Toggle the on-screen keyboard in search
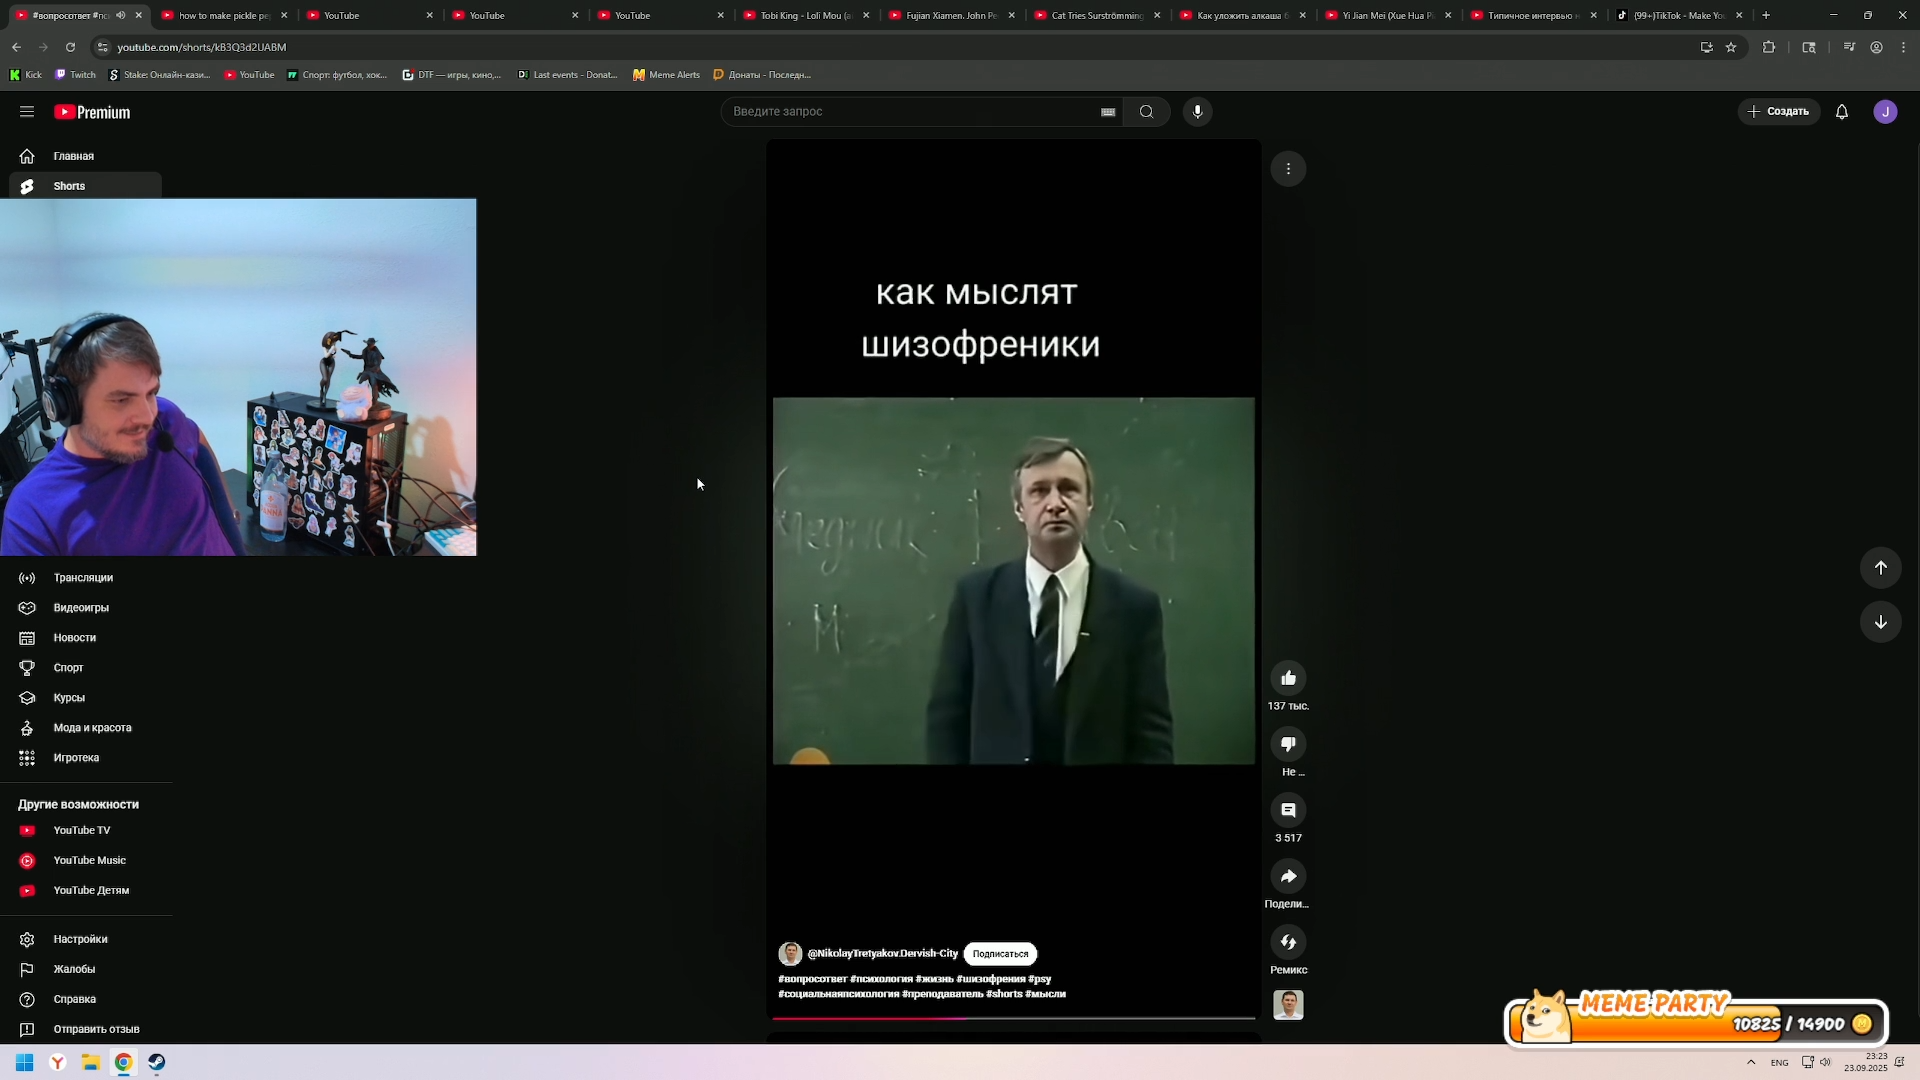This screenshot has height=1080, width=1920. pyautogui.click(x=1107, y=112)
